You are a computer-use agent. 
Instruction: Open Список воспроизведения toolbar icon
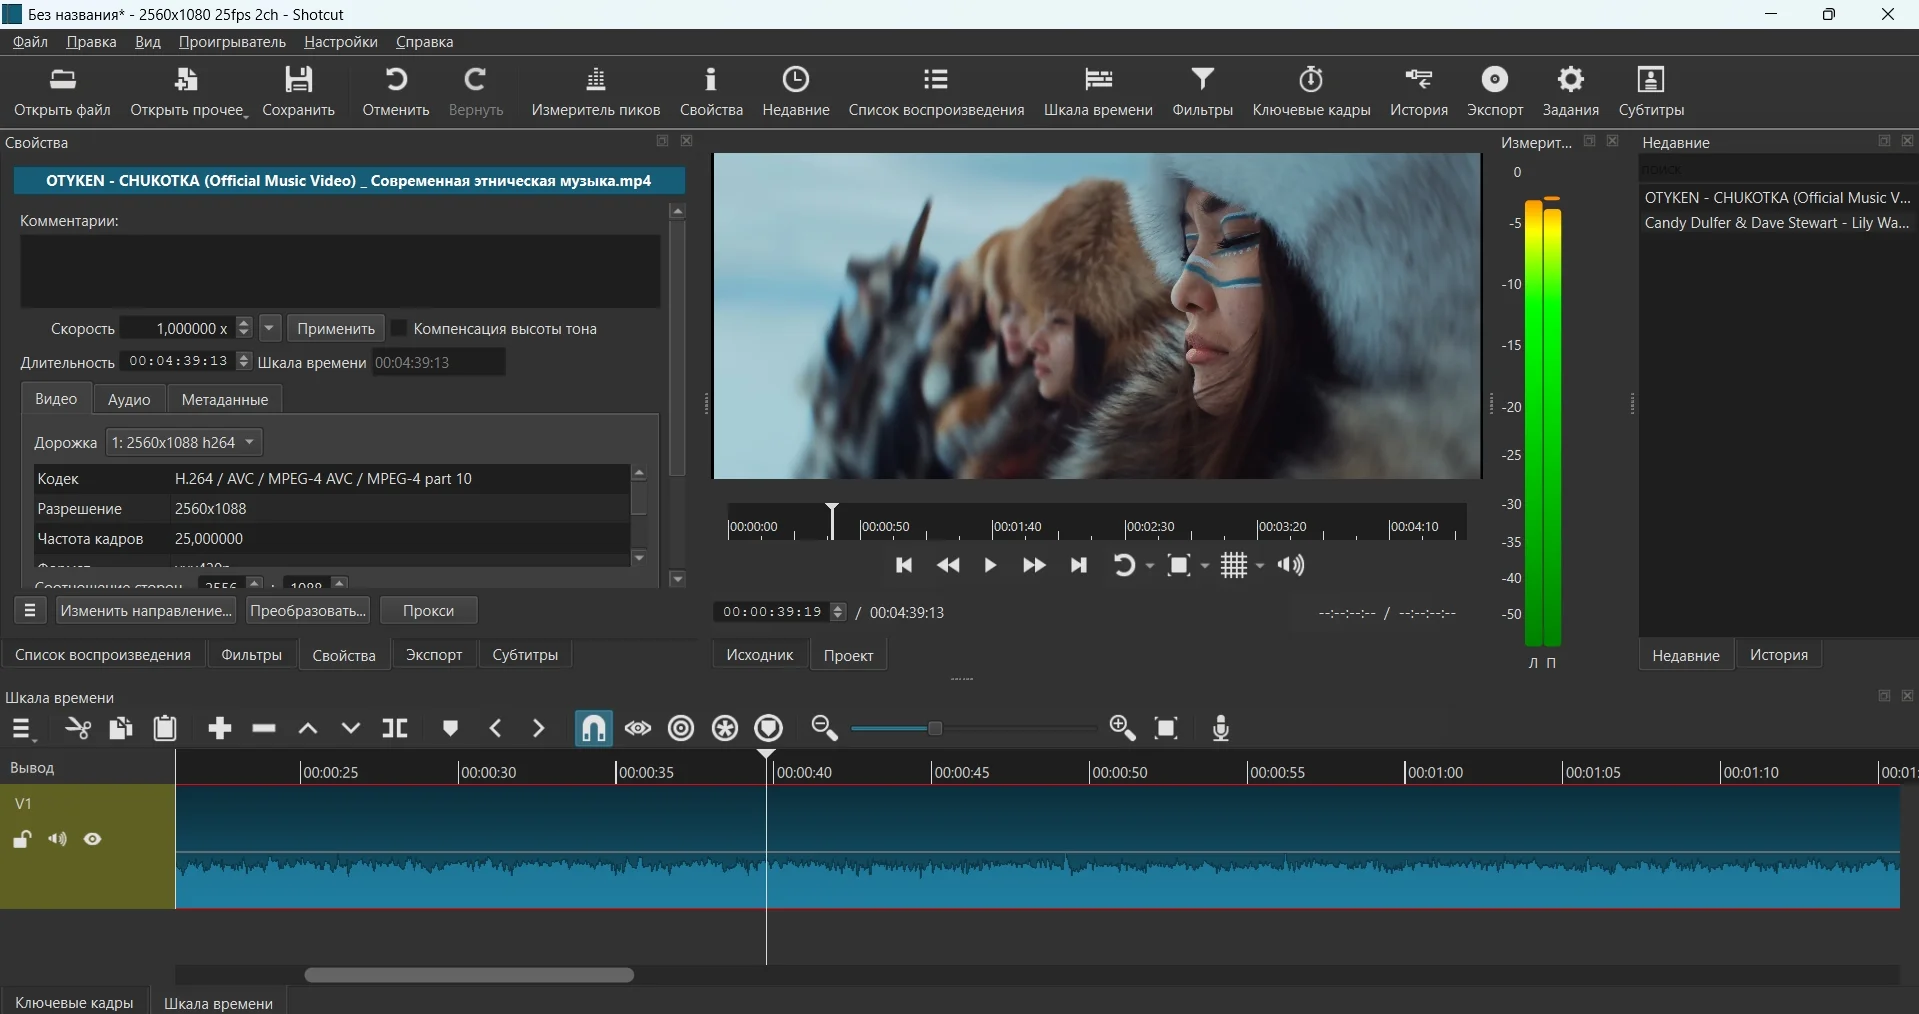[x=936, y=92]
